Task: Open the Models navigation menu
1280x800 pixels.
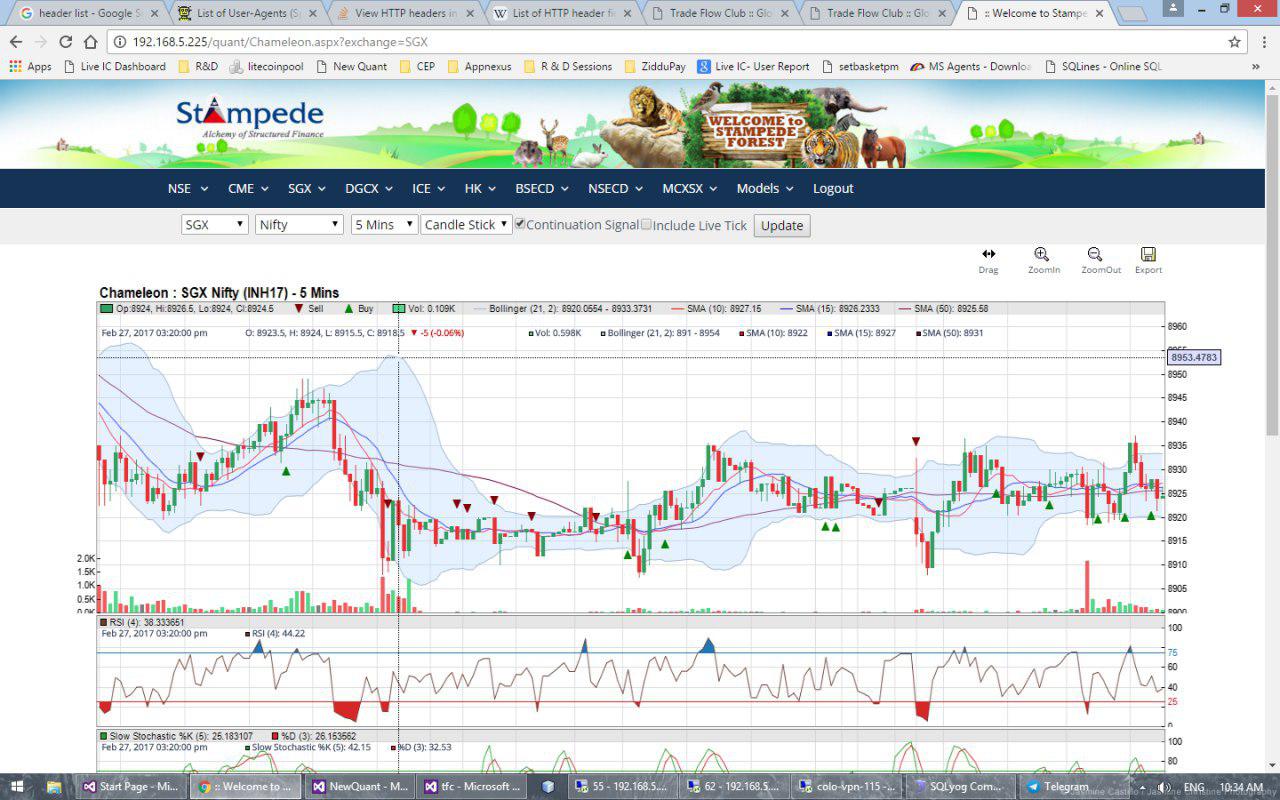Action: pyautogui.click(x=764, y=188)
